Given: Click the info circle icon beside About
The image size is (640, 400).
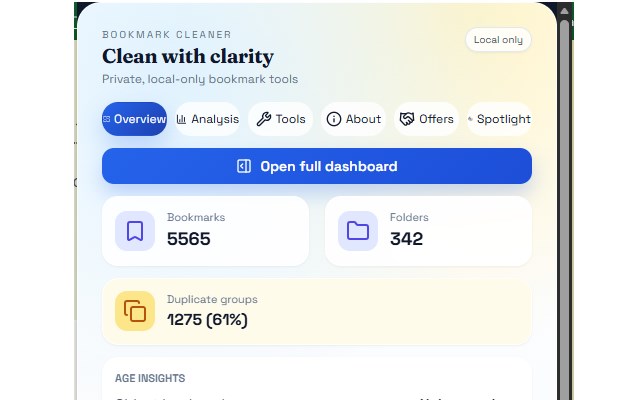Looking at the screenshot, I should click(x=334, y=119).
